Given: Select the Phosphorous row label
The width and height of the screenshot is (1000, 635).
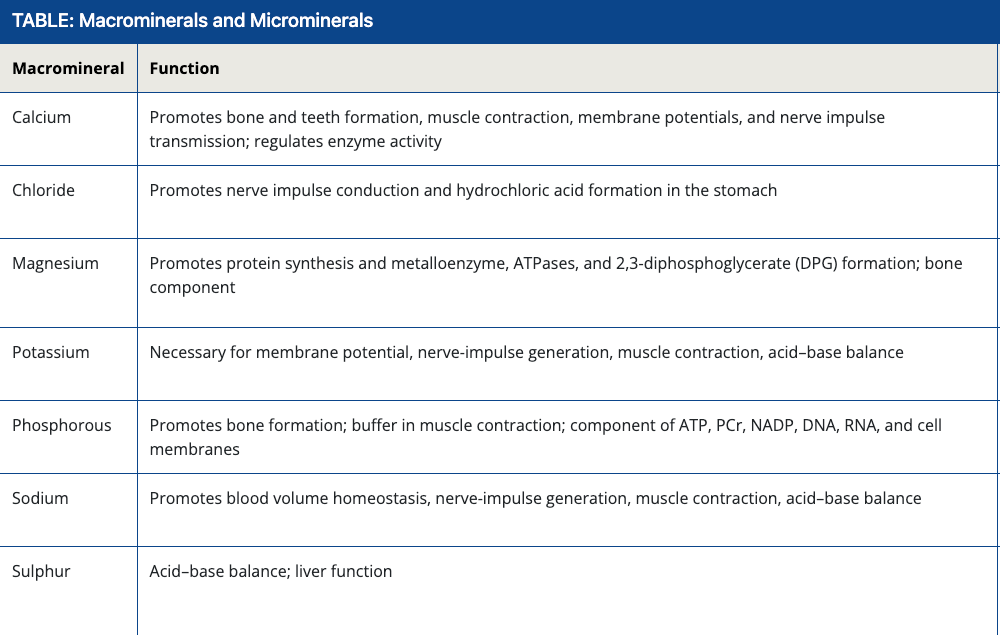Looking at the screenshot, I should point(62,425).
